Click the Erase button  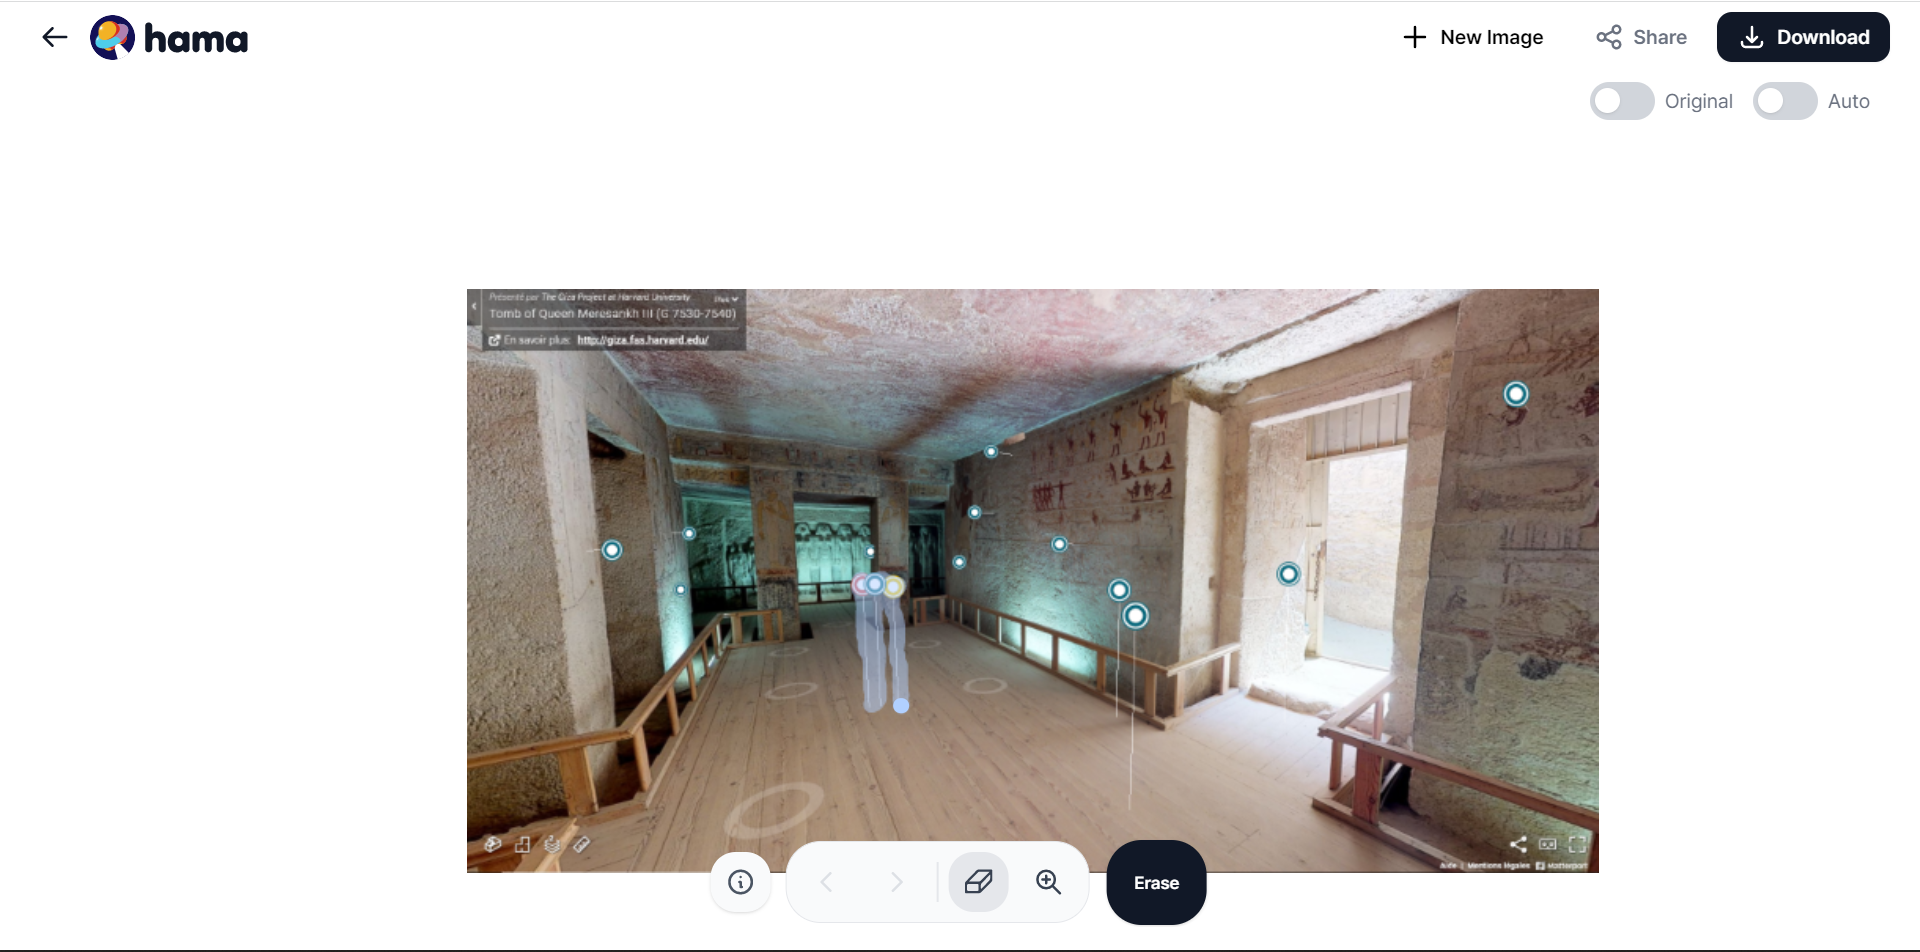coord(1156,883)
